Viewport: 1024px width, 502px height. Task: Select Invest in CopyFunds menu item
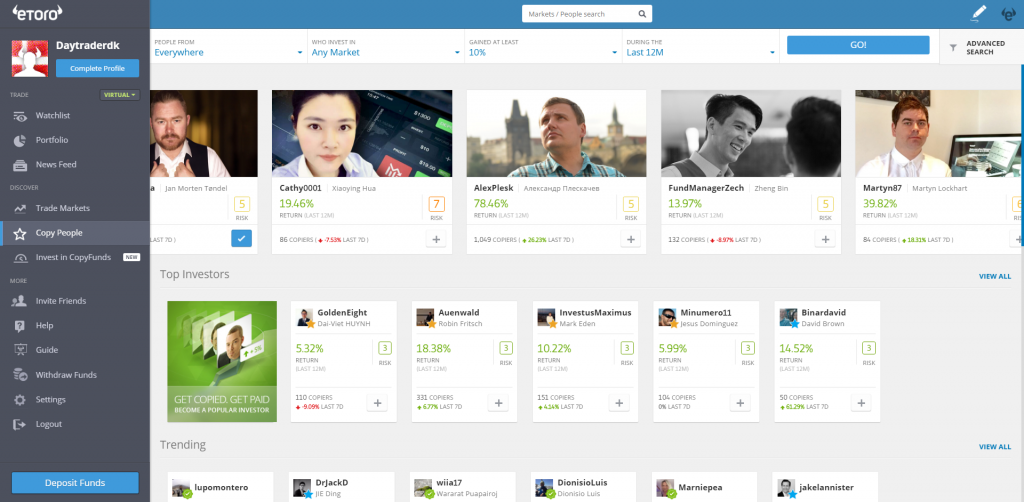point(75,257)
